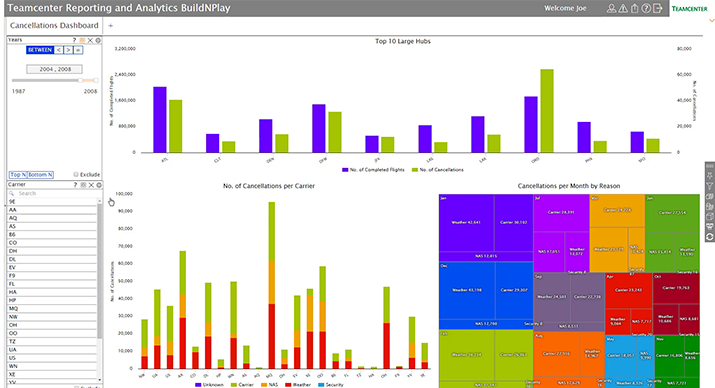Open settings gear of Years panel
This screenshot has width=715, height=388.
98,40
